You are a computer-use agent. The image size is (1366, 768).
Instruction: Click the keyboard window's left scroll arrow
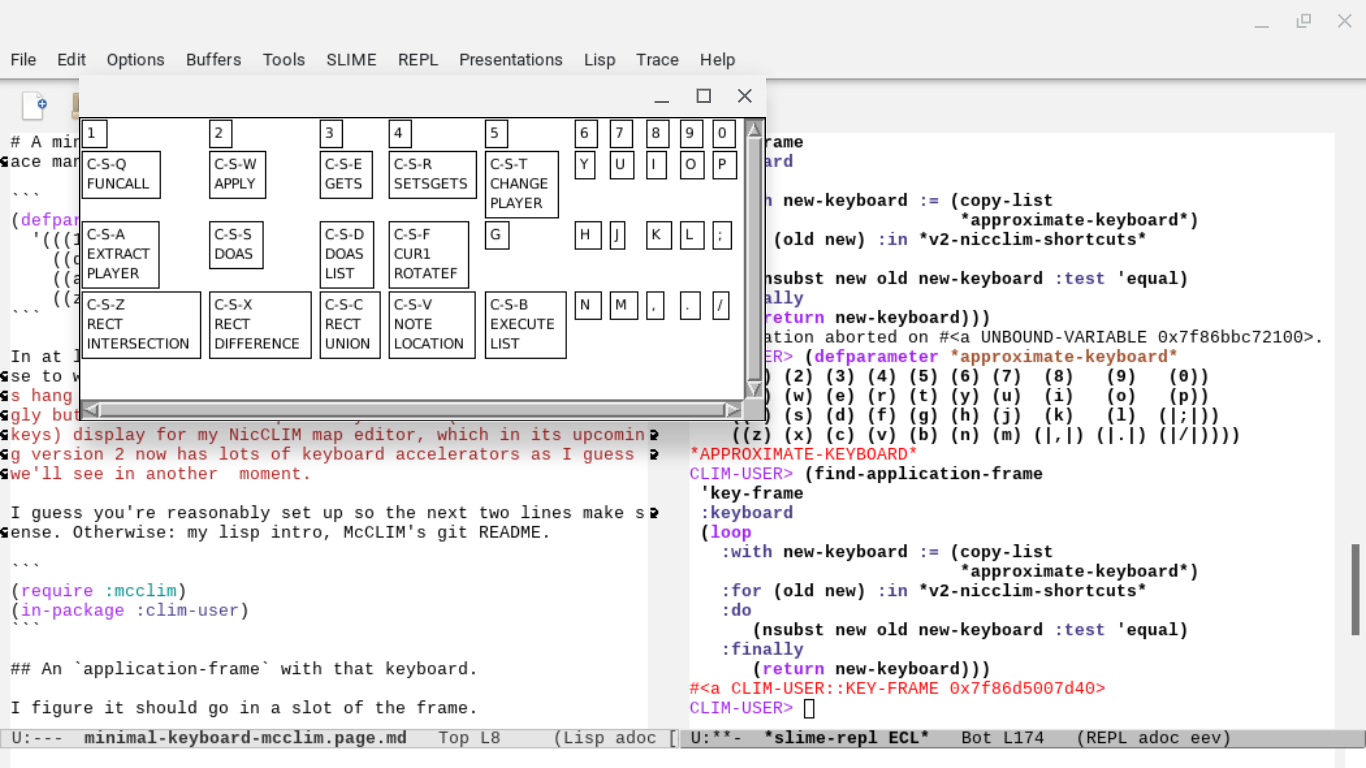click(90, 410)
